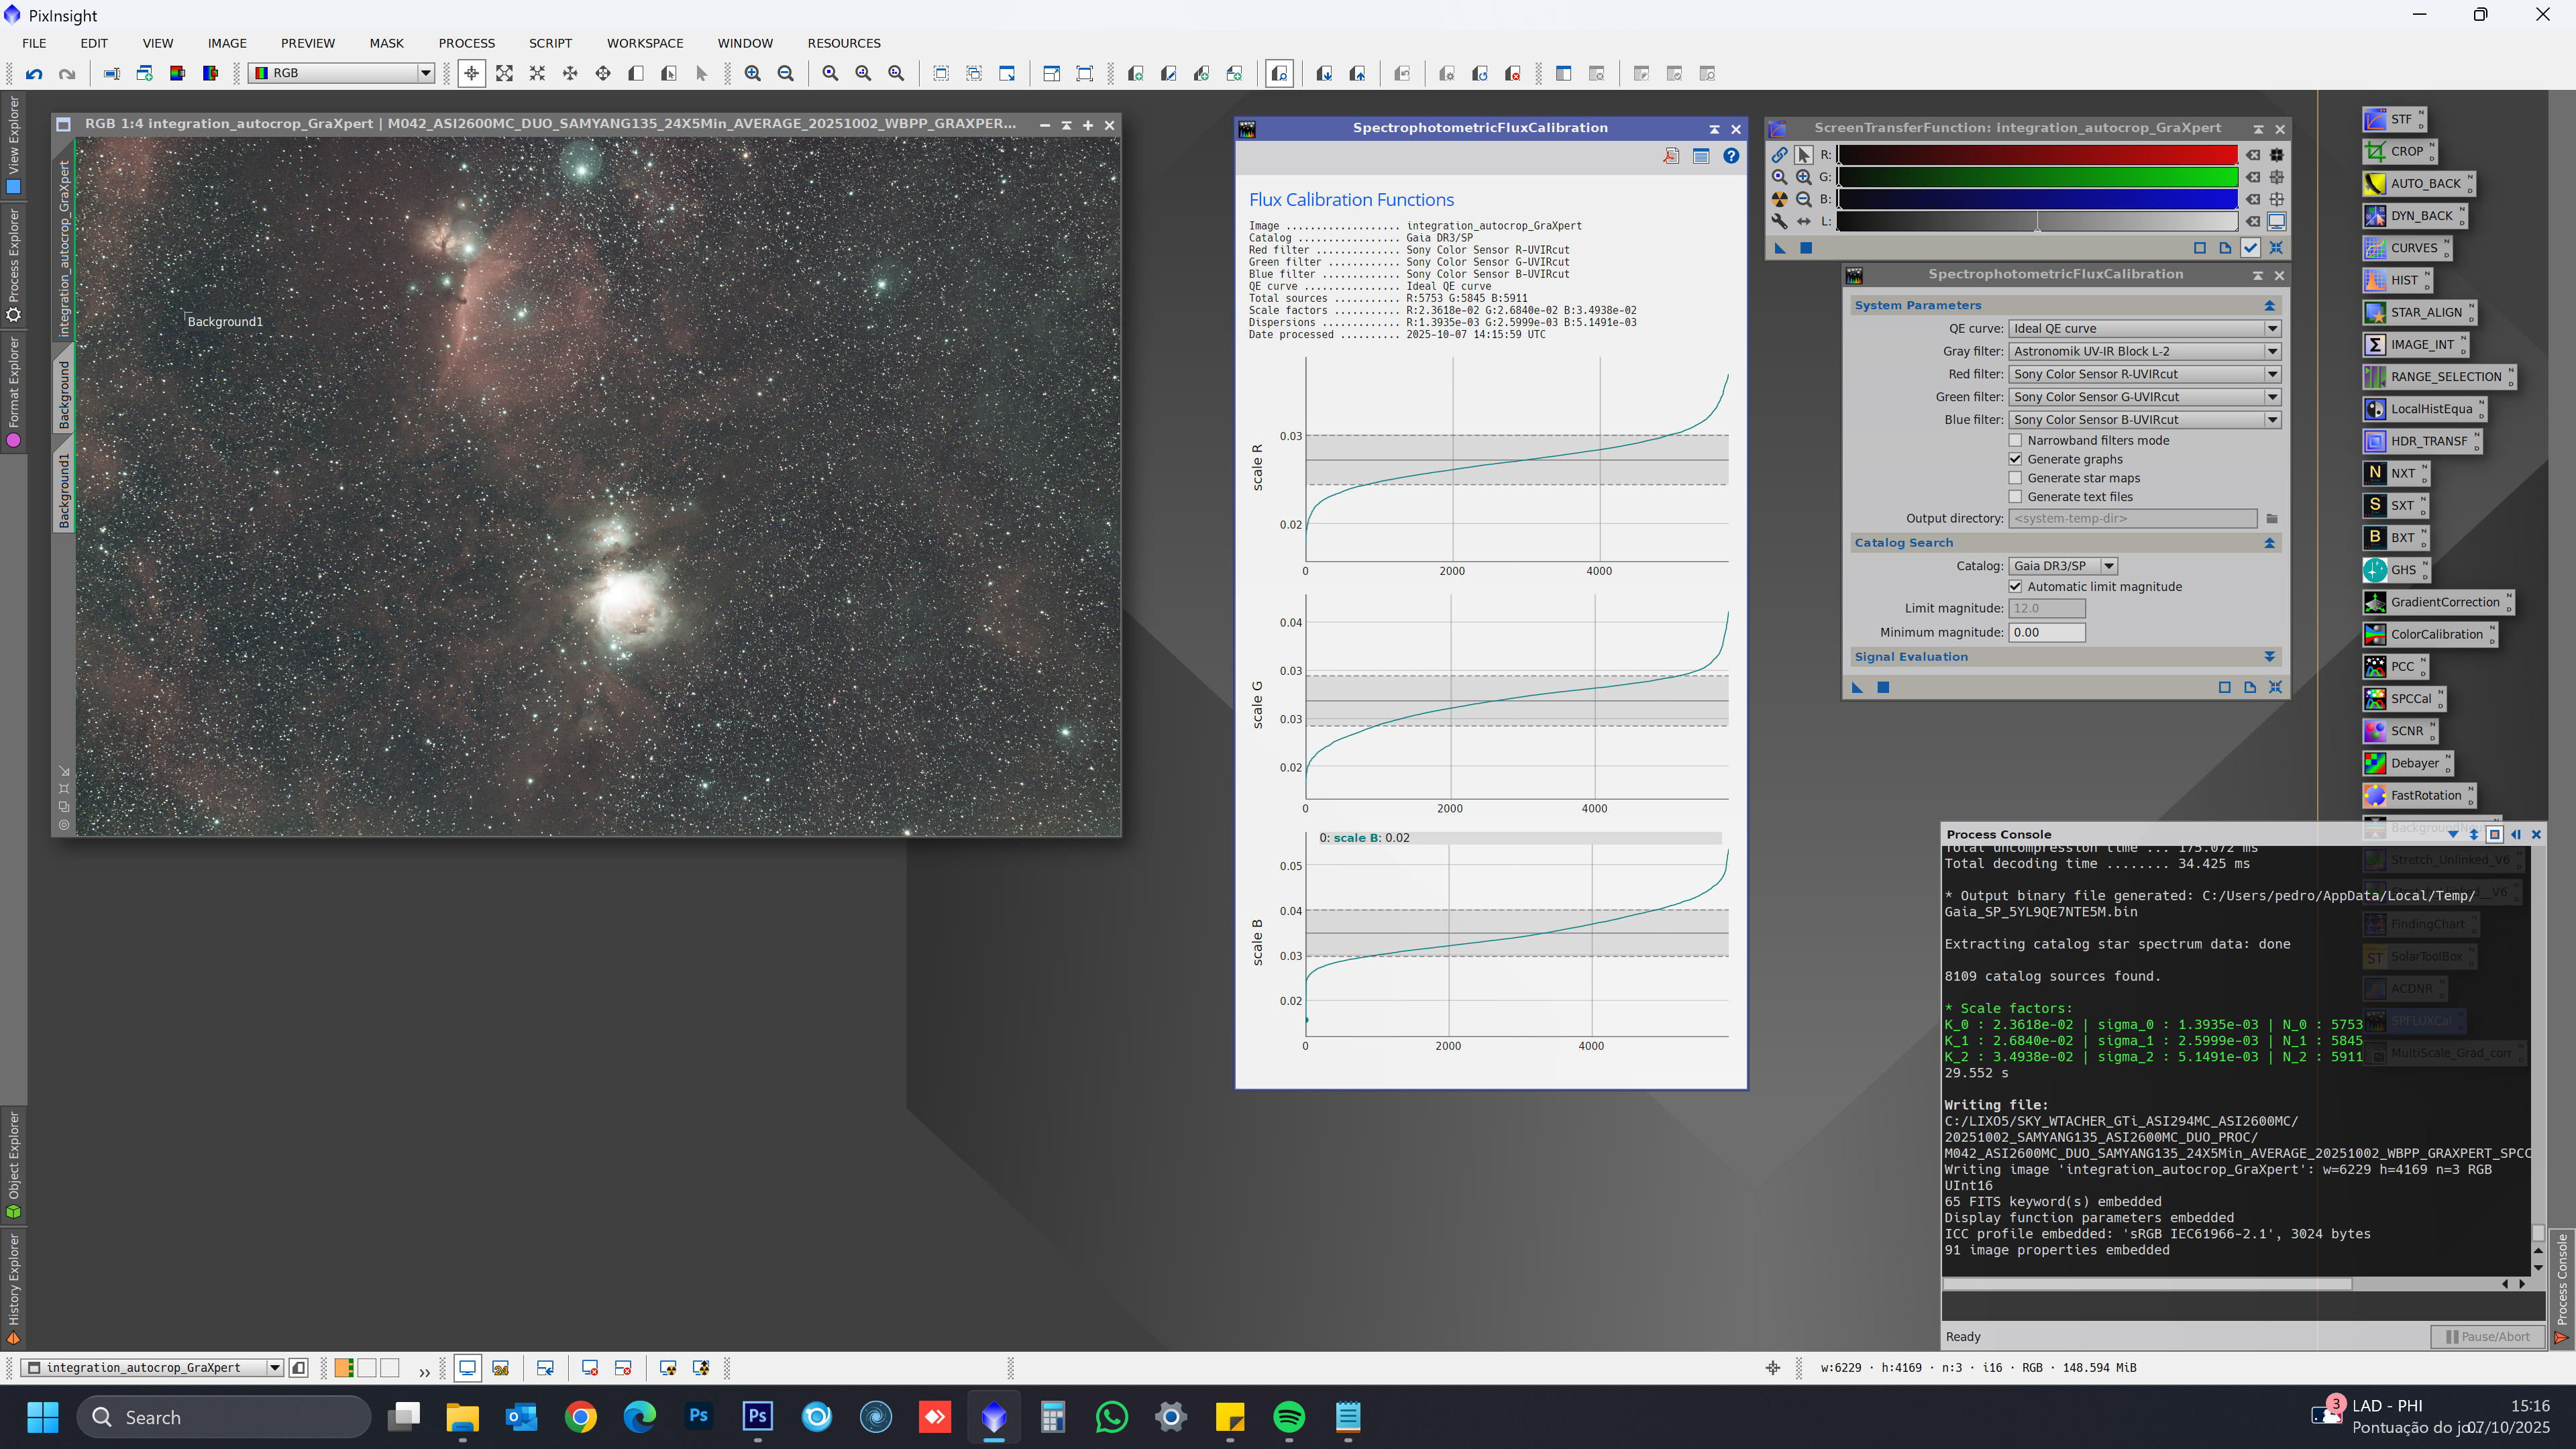This screenshot has height=1449, width=2576.
Task: Enable Narrowband filters mode checkbox
Action: click(x=2016, y=440)
